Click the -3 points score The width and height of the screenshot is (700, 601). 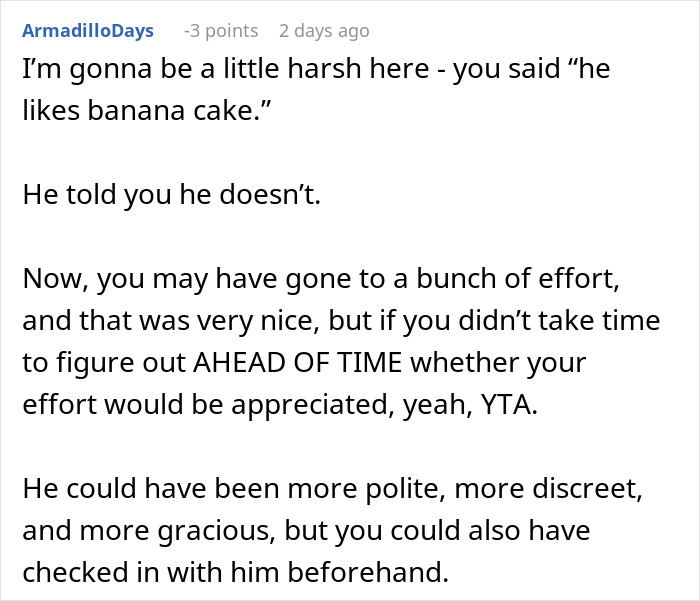(221, 31)
